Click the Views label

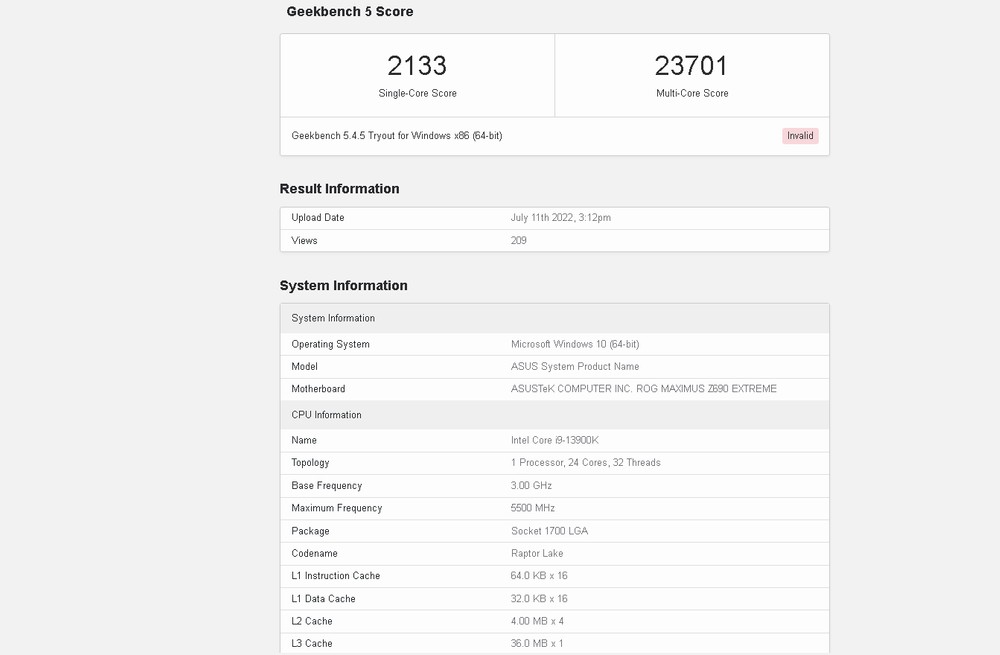pyautogui.click(x=304, y=240)
